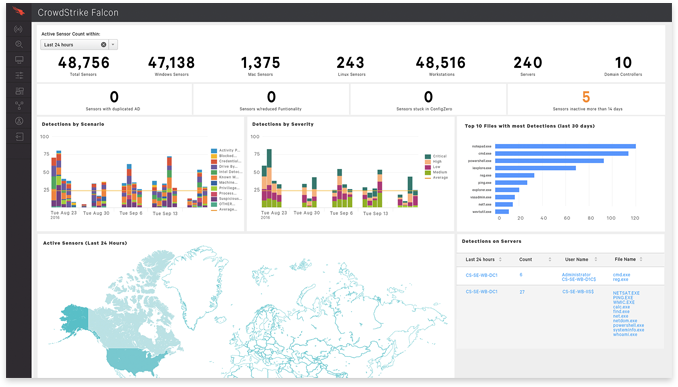678x387 pixels.
Task: Open the powershell.exe file link
Action: (628, 325)
